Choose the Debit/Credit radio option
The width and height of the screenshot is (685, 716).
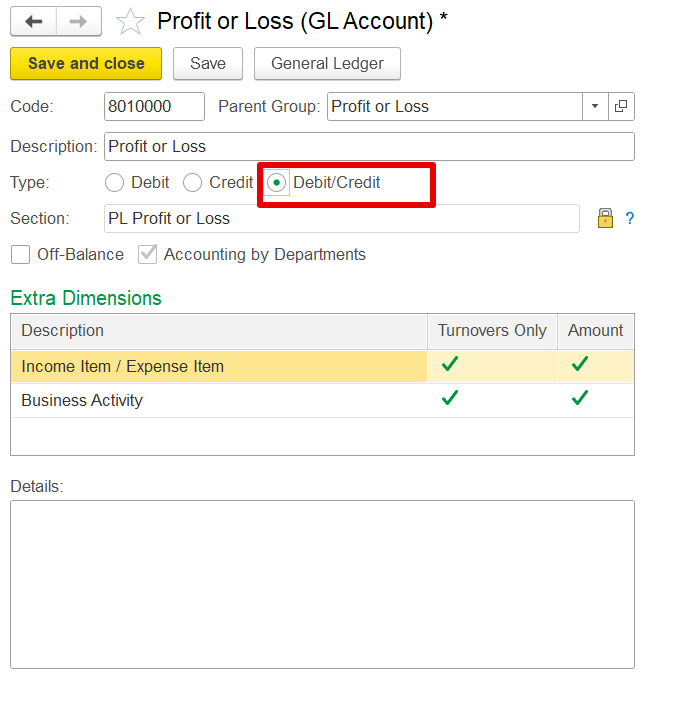276,183
